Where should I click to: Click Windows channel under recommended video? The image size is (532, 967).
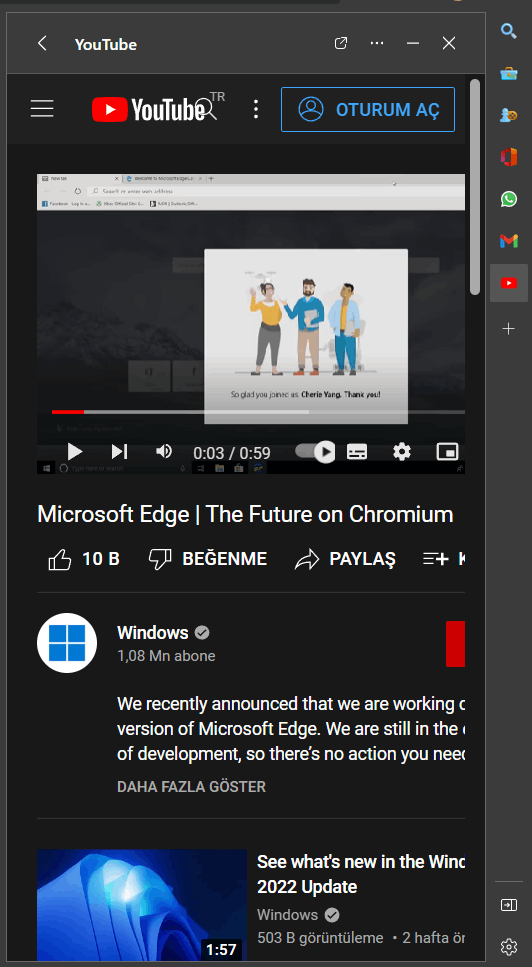[287, 915]
